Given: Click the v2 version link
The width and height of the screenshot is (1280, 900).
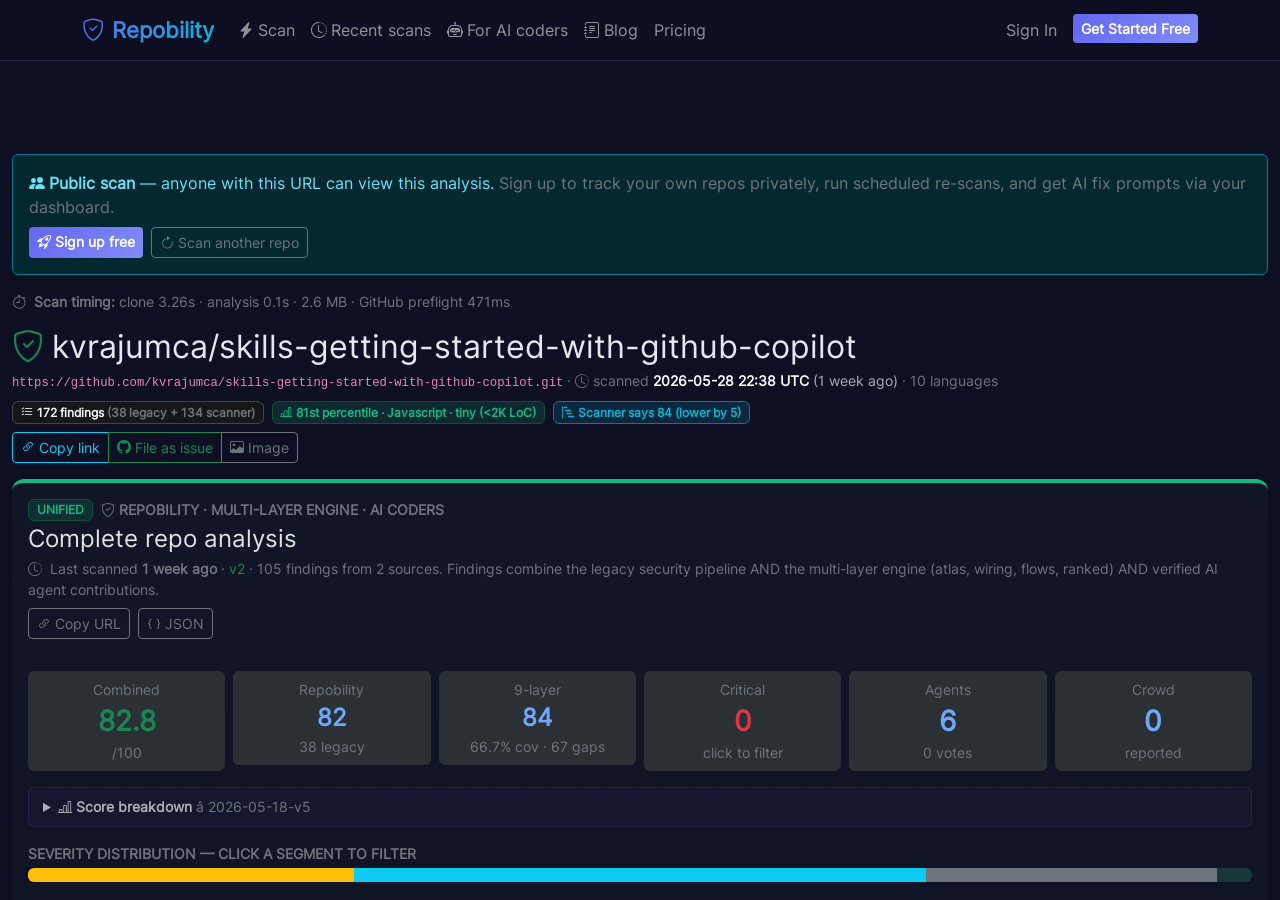Looking at the screenshot, I should coord(237,569).
